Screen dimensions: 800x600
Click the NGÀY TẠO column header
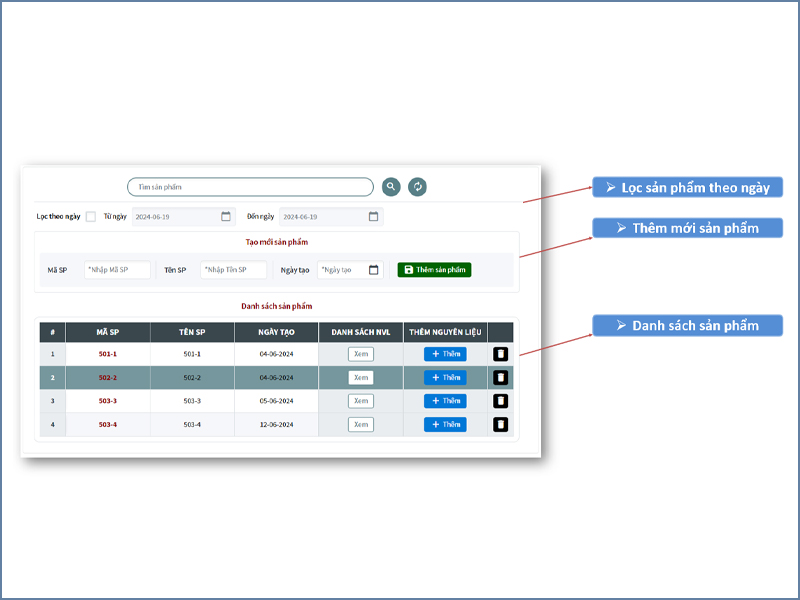point(276,332)
